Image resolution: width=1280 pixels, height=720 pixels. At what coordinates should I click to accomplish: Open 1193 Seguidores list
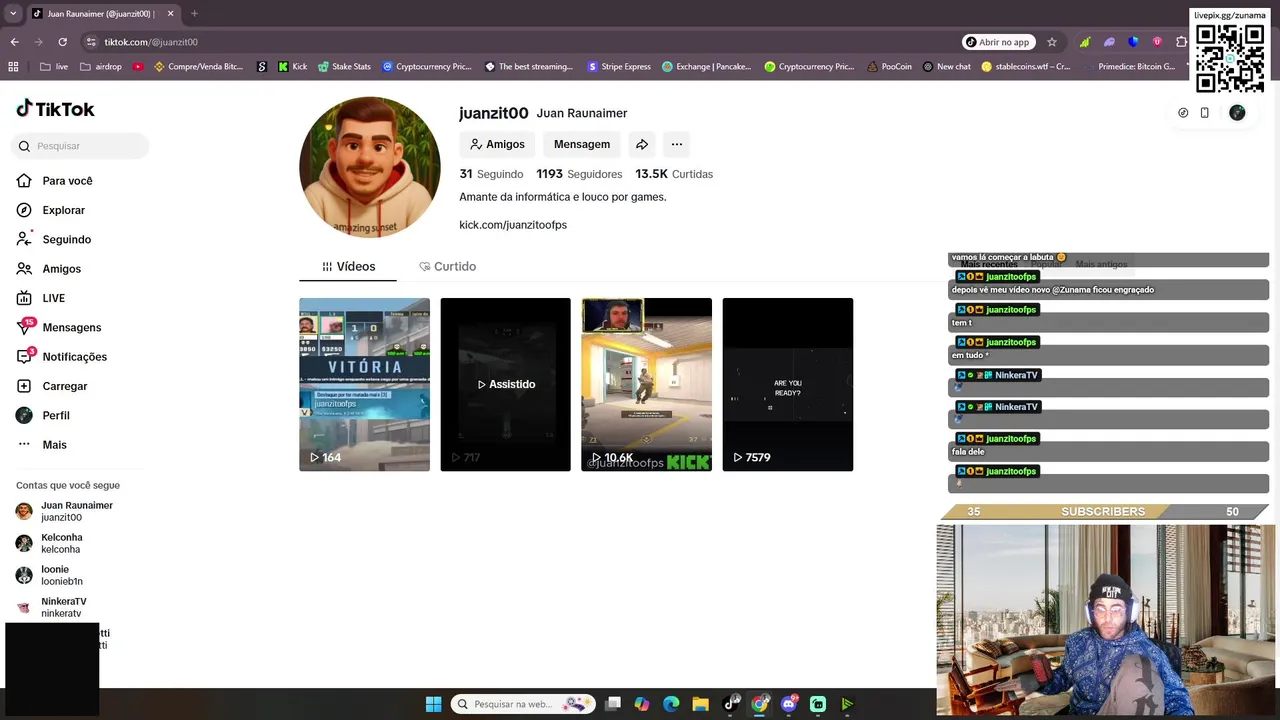[579, 174]
